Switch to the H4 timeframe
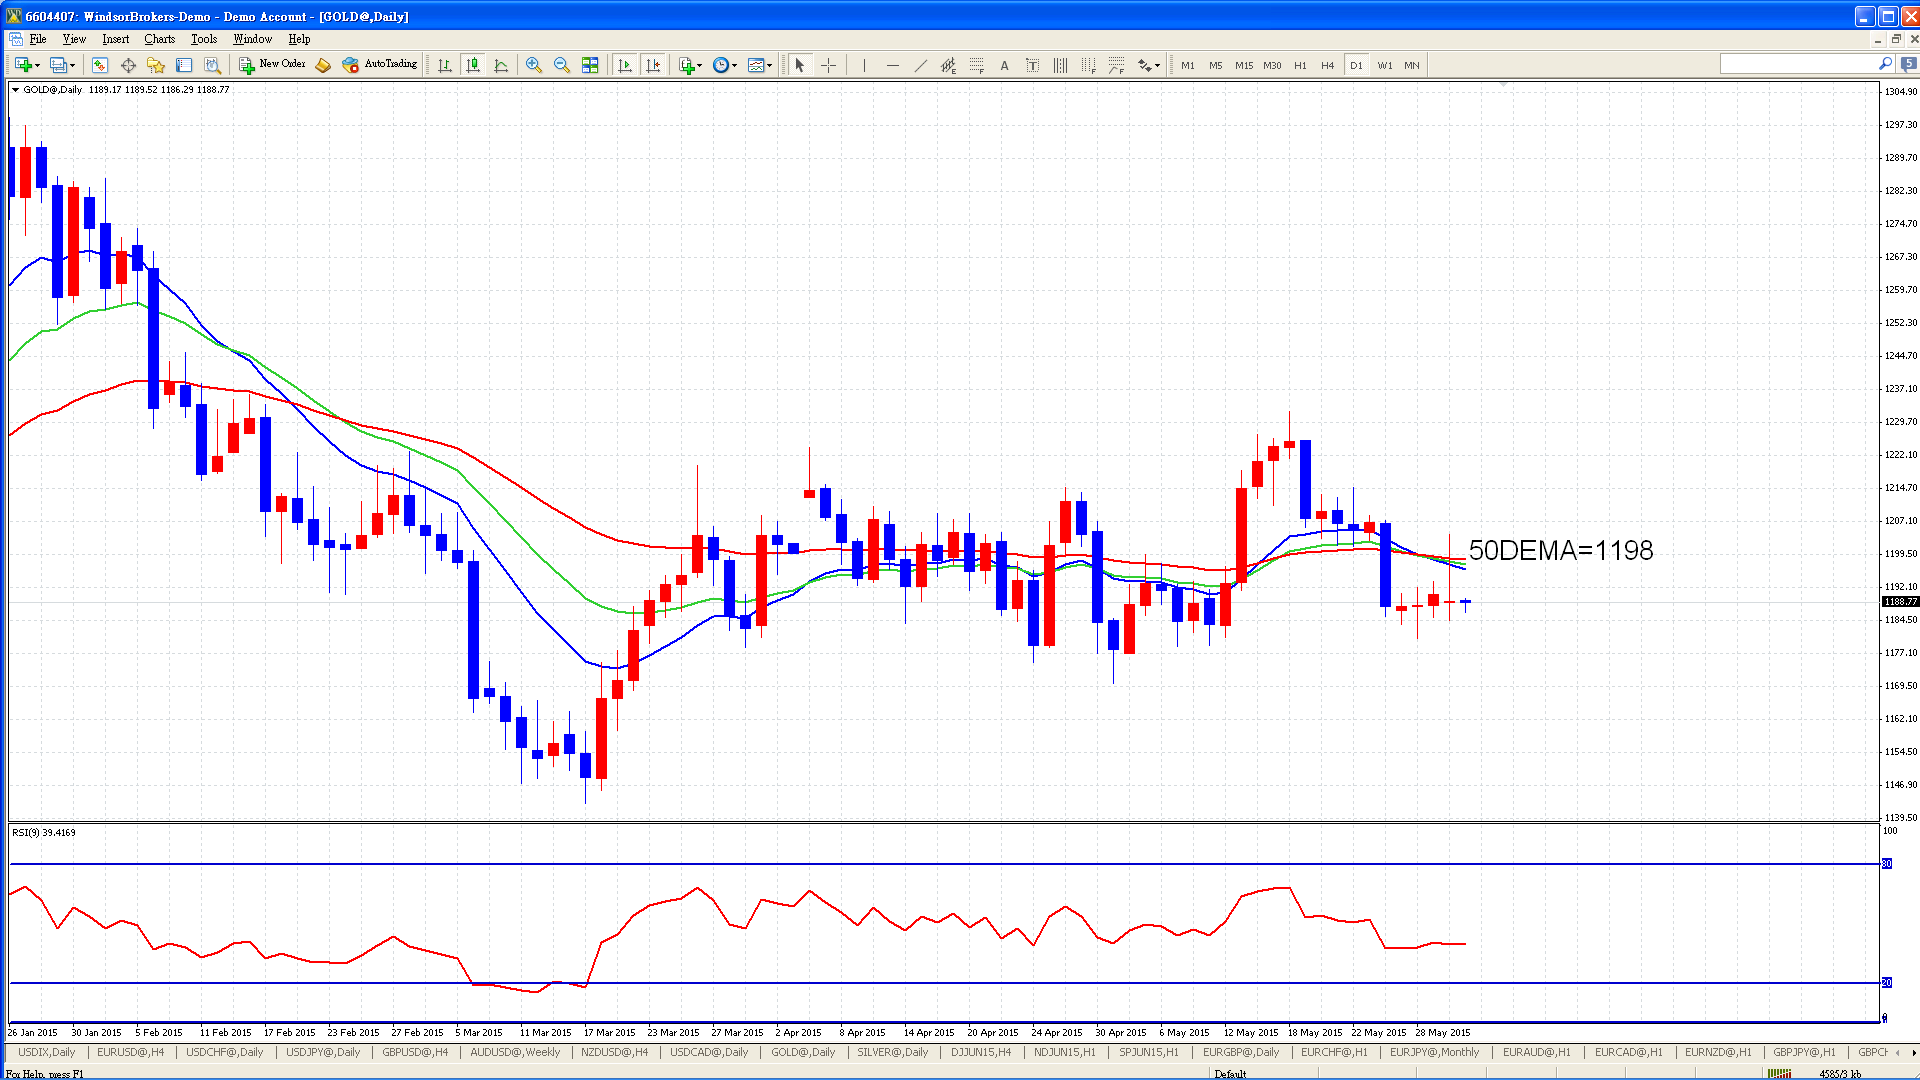 point(1328,65)
